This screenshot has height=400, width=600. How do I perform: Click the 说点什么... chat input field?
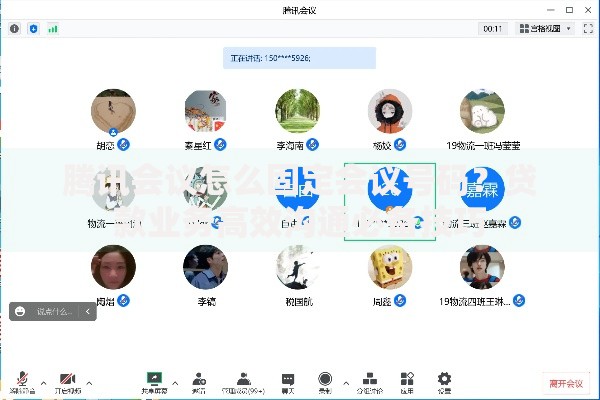[54, 311]
